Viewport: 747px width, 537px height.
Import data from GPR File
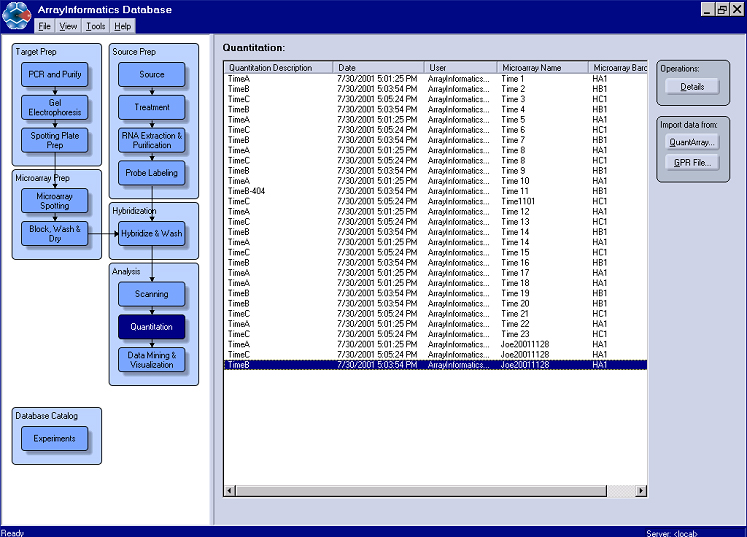[692, 162]
